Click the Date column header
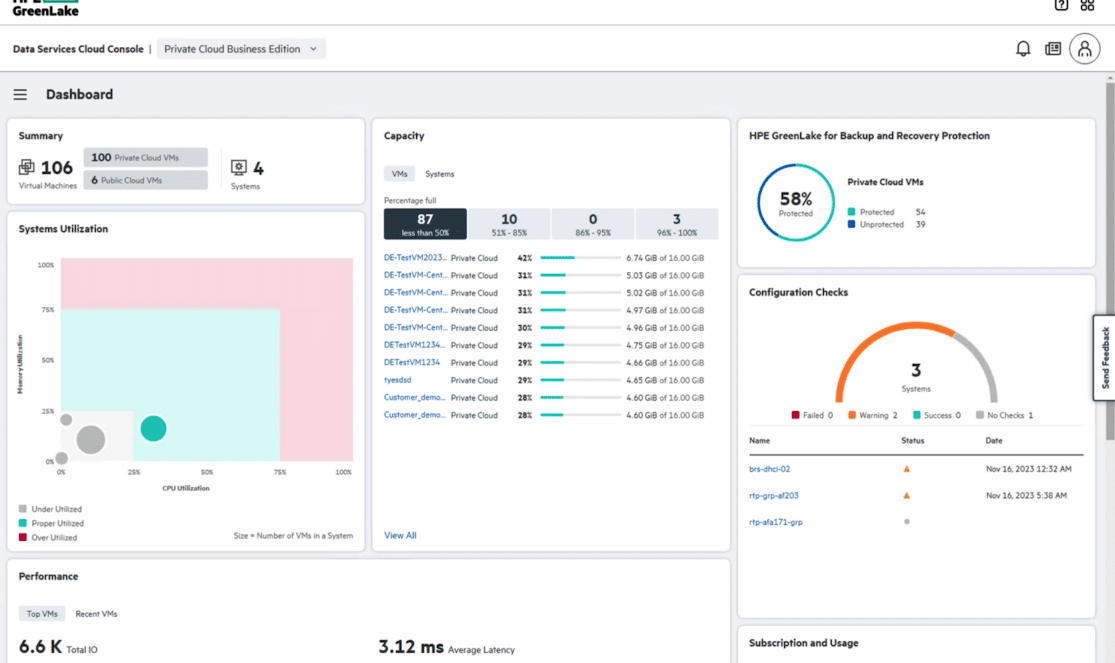 pos(993,440)
